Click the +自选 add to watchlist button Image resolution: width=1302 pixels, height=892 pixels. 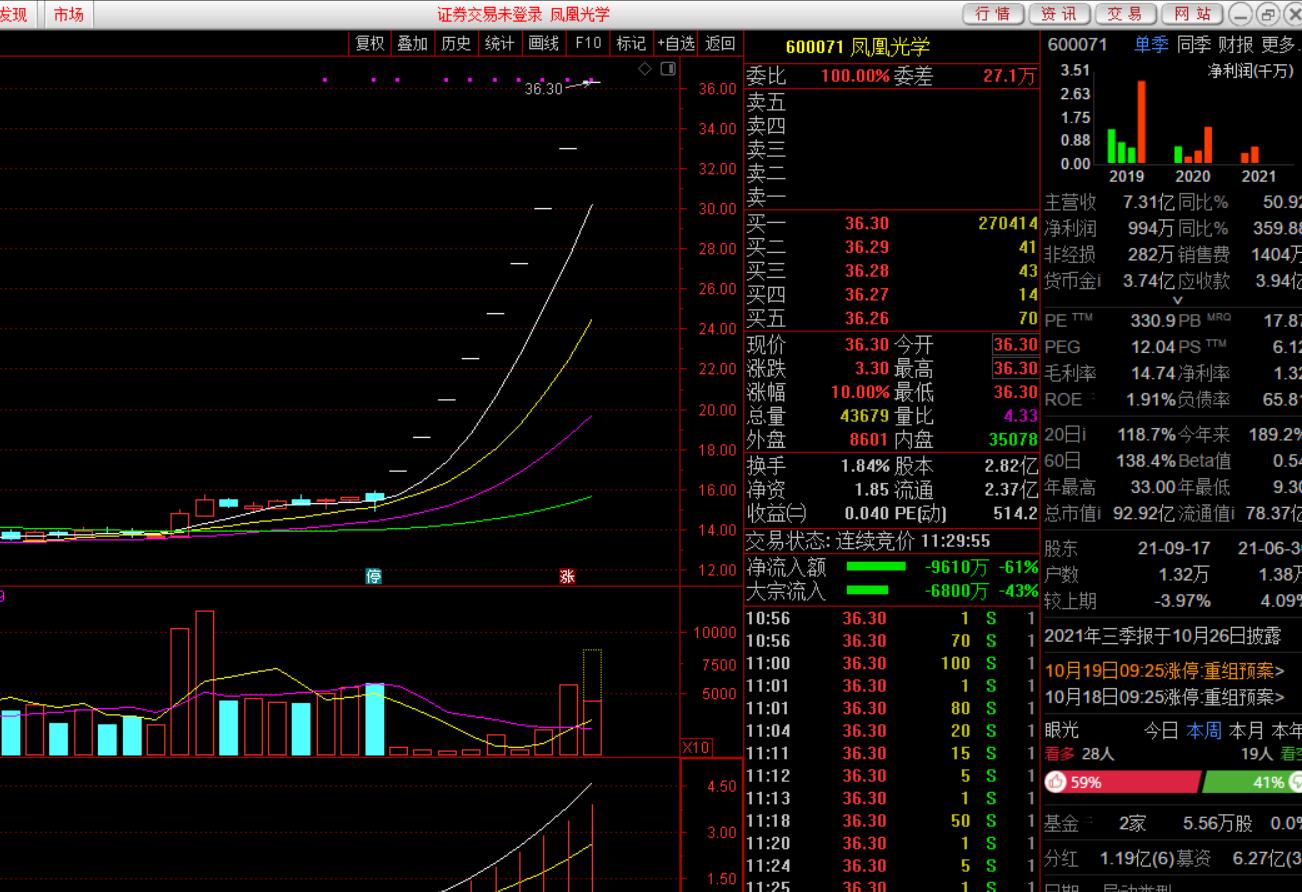tap(676, 43)
